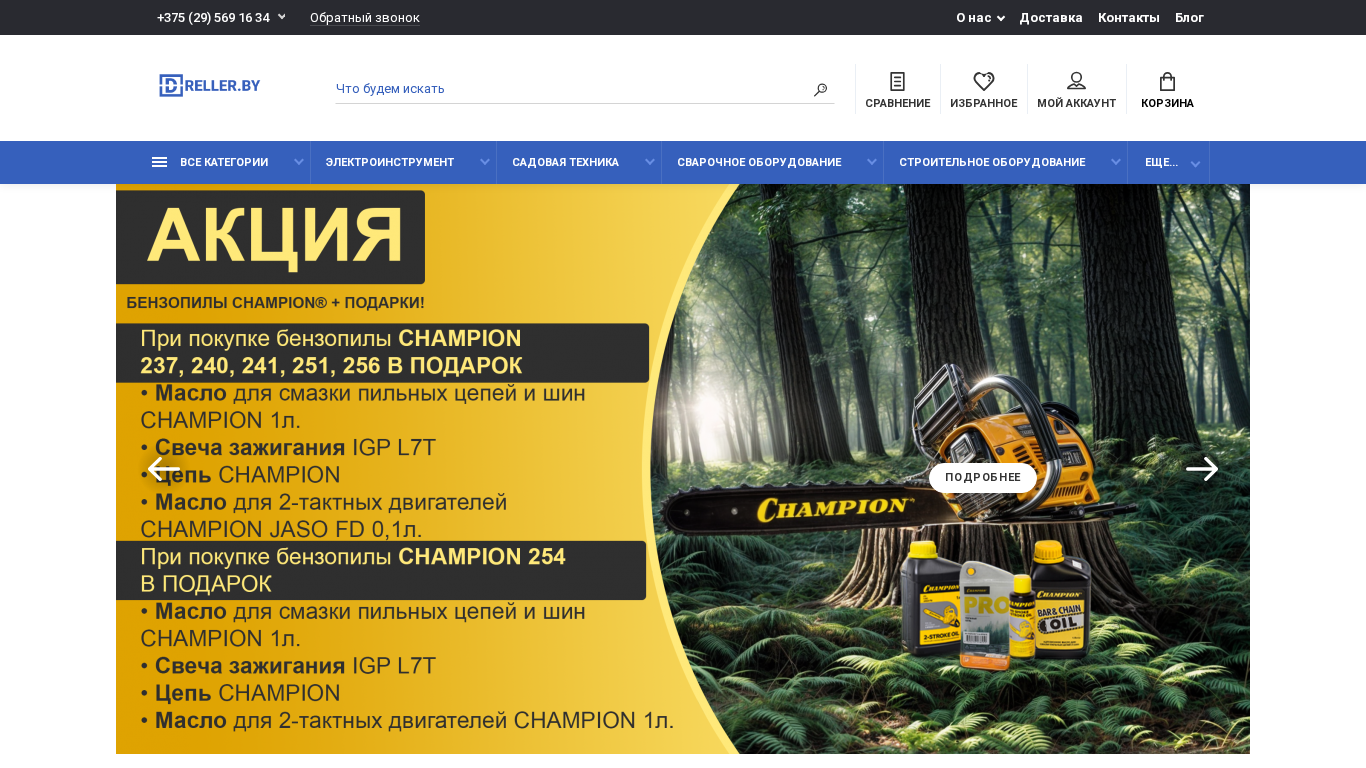Open the Строительное оборудование menu item
The width and height of the screenshot is (1366, 768).
point(992,162)
